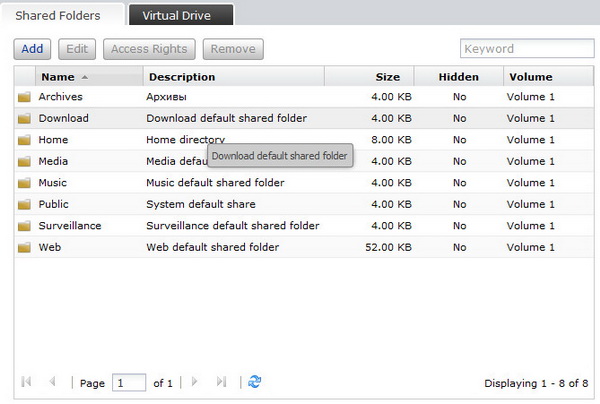Go to the last page arrow
This screenshot has height=404, width=600.
point(222,382)
